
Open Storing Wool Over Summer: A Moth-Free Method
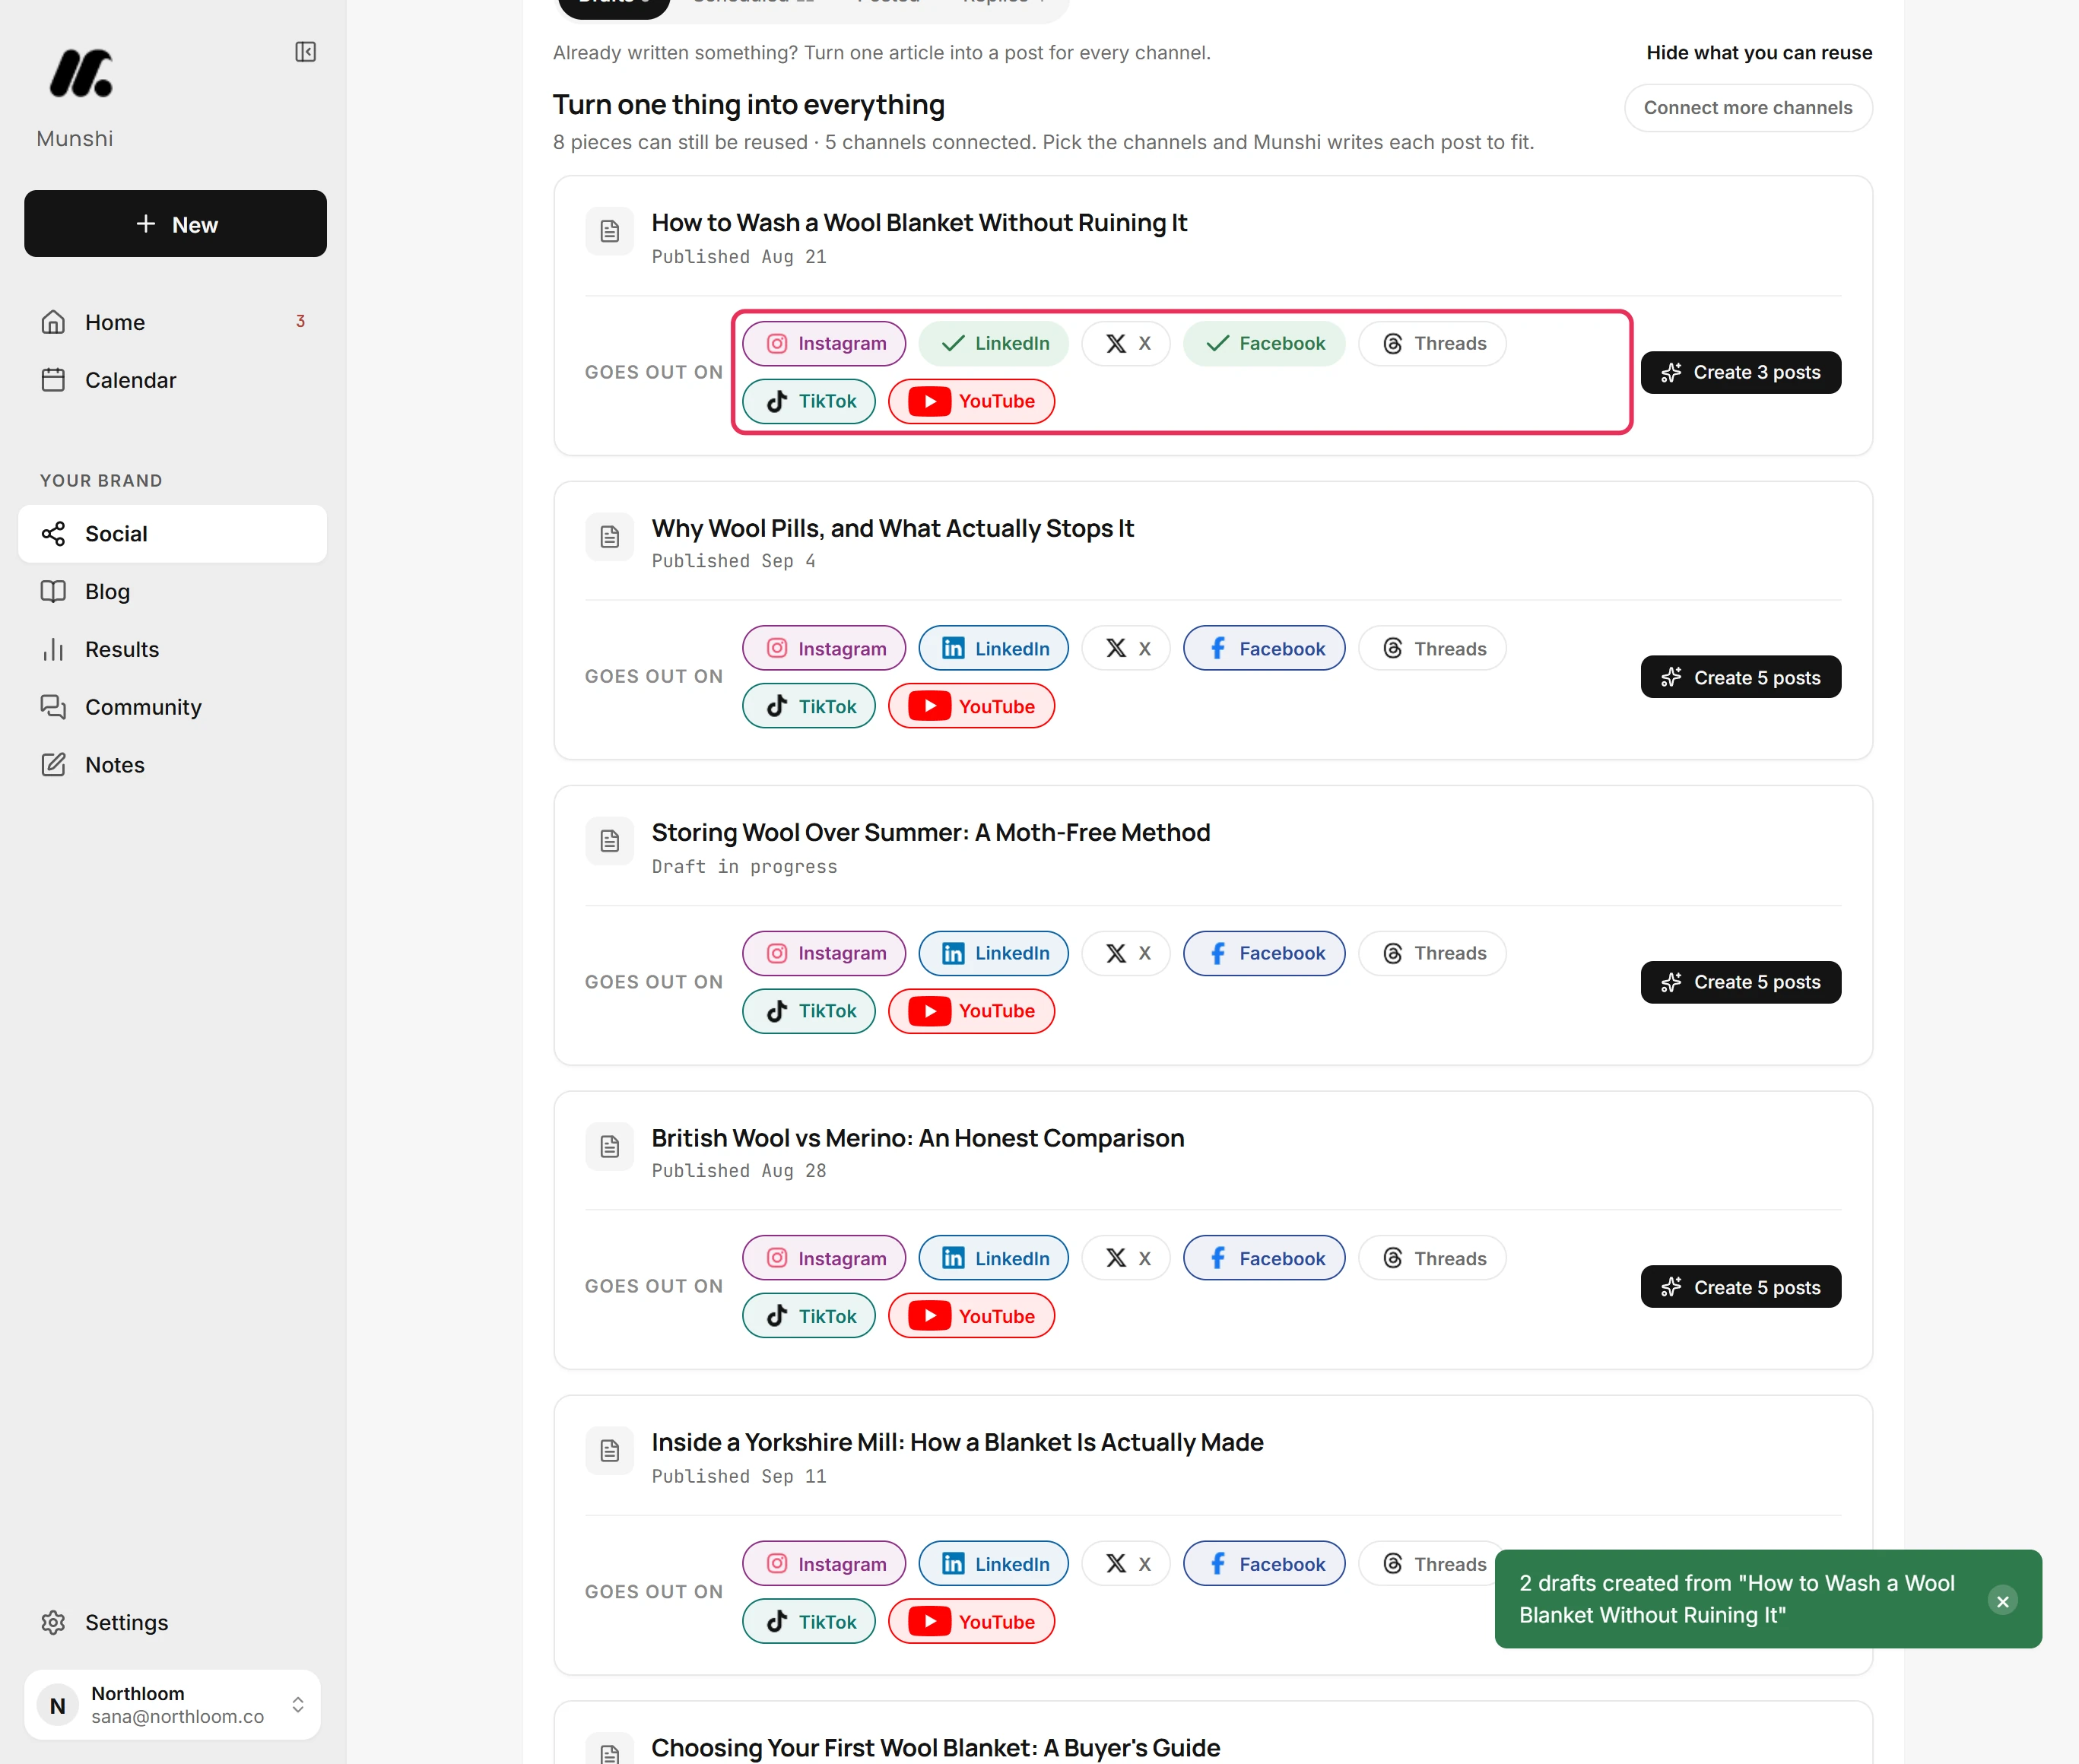[930, 833]
